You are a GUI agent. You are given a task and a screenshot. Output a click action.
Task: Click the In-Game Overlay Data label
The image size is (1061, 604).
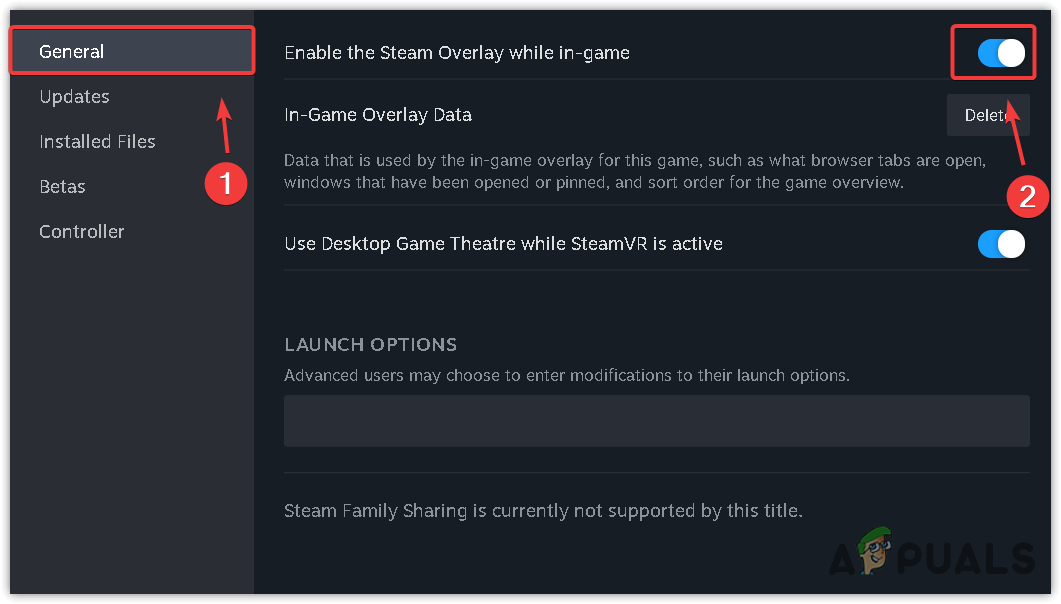(x=377, y=115)
